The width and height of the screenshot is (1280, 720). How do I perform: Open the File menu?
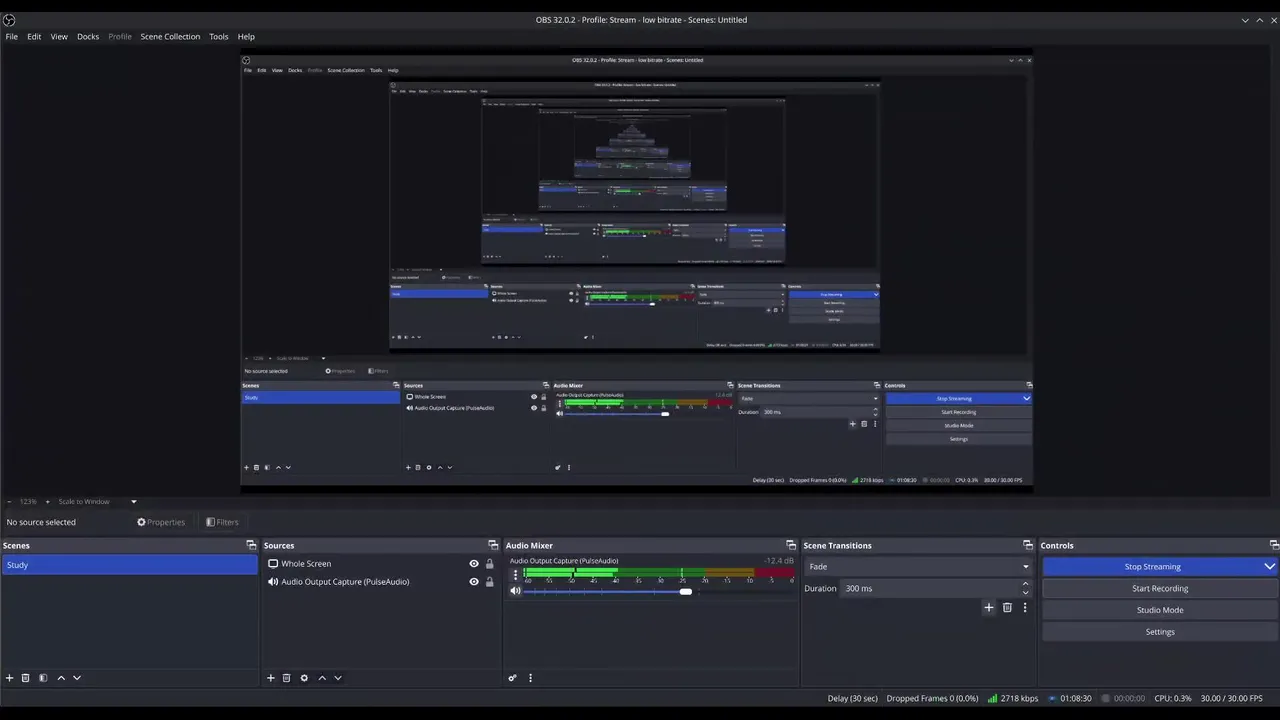(x=12, y=36)
